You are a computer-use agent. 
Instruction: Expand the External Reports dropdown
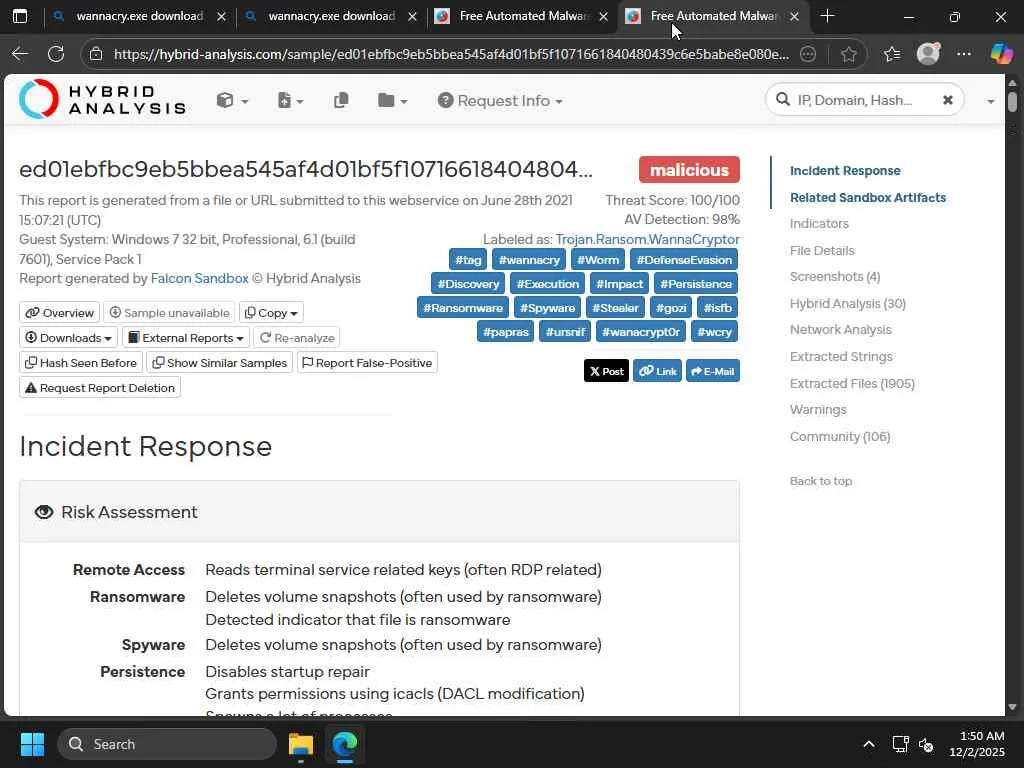point(186,338)
